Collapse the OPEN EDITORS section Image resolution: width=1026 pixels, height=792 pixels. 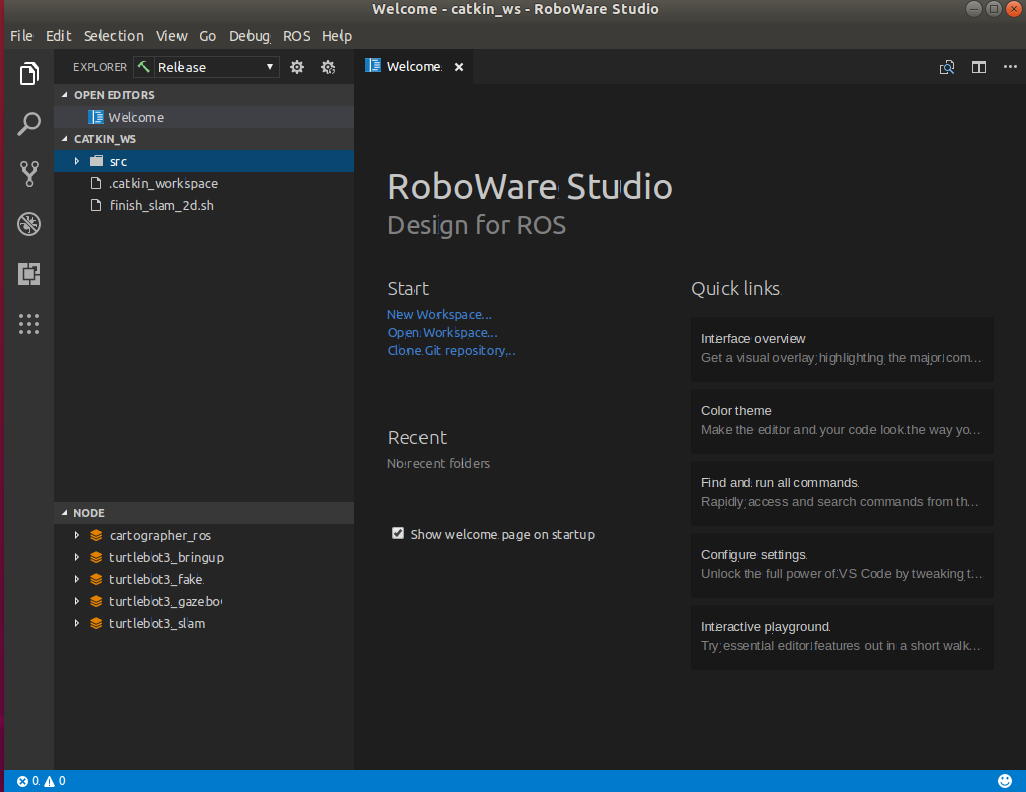pyautogui.click(x=65, y=95)
